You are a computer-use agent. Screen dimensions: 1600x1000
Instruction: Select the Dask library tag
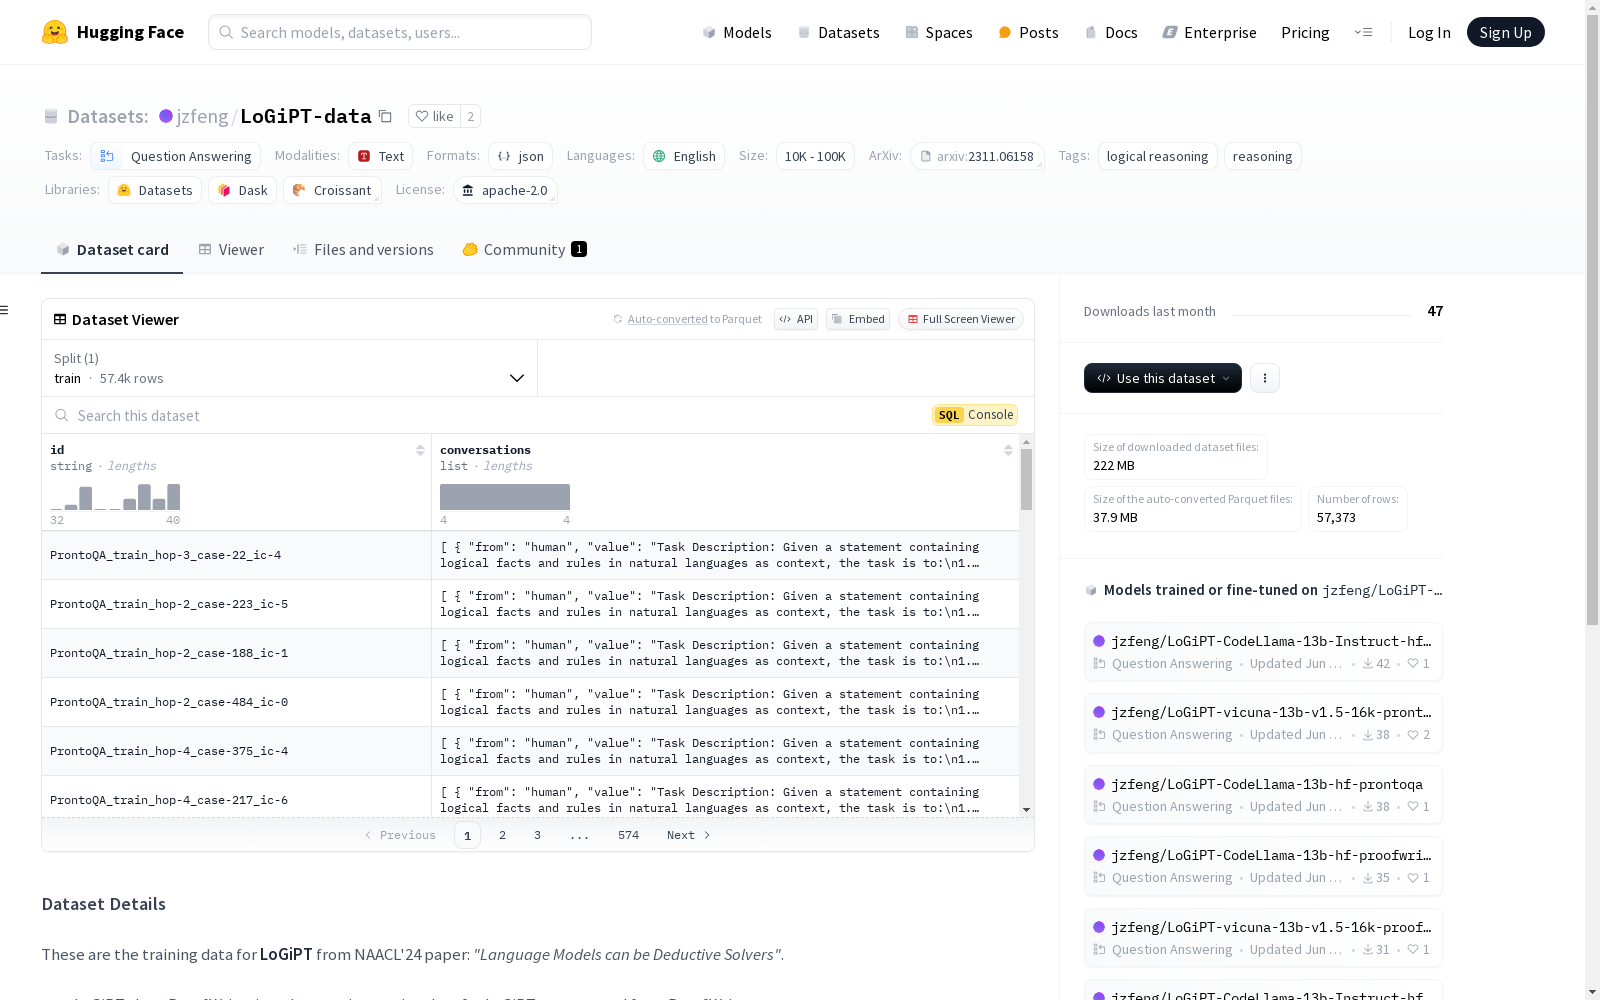coord(243,190)
